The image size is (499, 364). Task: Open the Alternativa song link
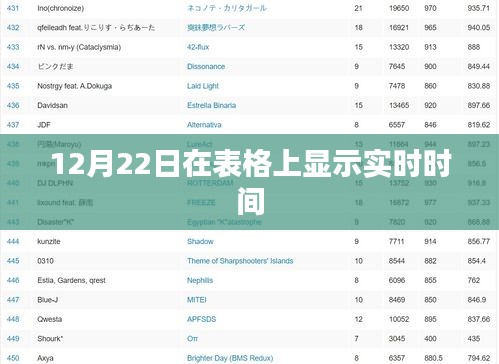click(204, 125)
